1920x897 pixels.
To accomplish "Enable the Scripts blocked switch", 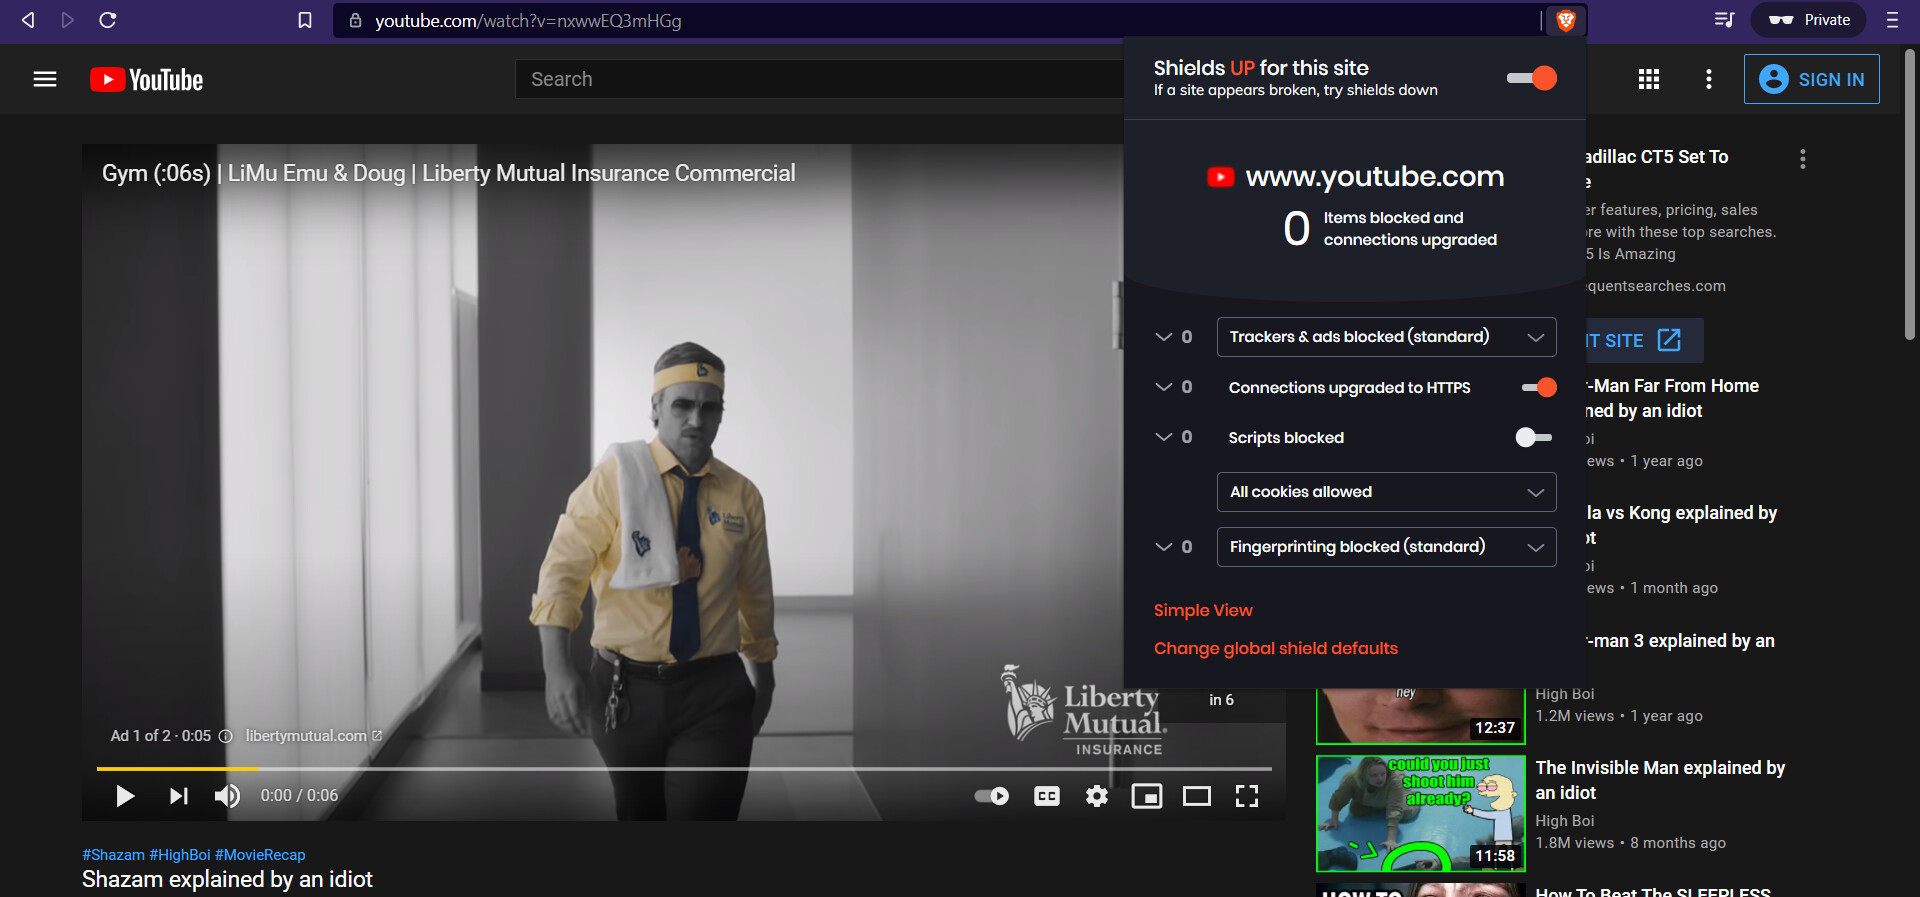I will (1533, 437).
